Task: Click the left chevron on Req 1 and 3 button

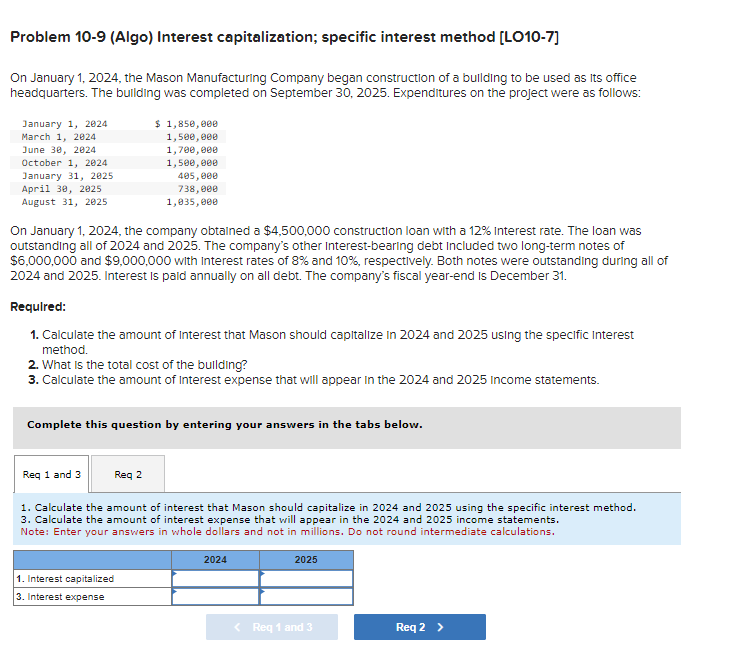Action: [237, 627]
